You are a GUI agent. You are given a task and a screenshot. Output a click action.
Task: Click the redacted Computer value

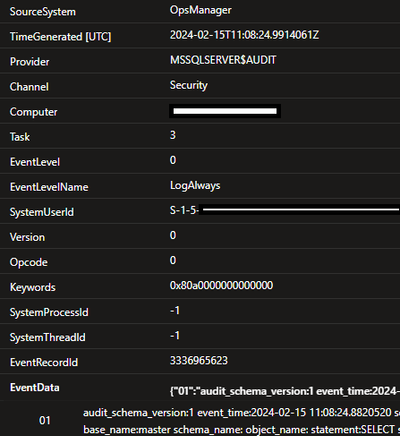(x=225, y=111)
